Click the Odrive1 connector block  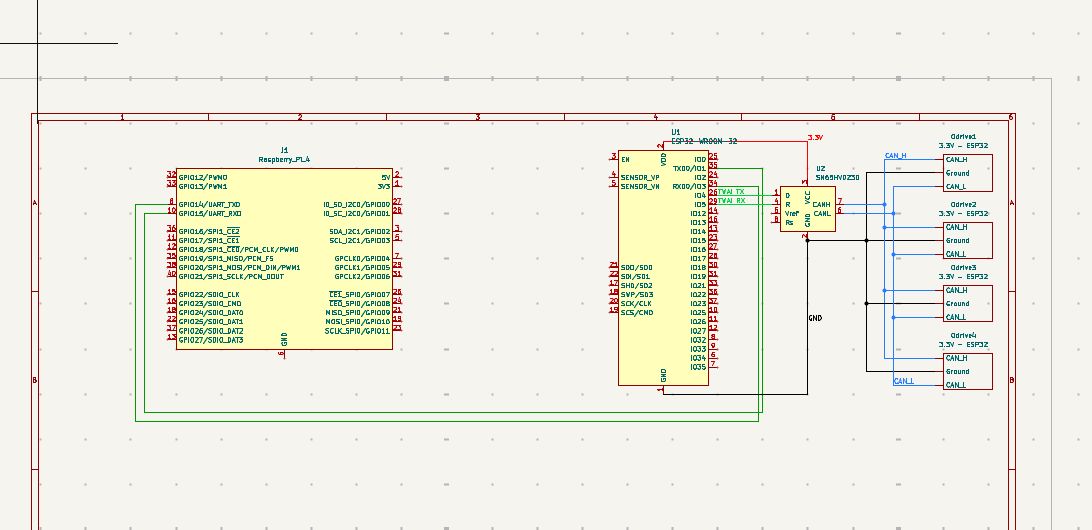[x=966, y=172]
